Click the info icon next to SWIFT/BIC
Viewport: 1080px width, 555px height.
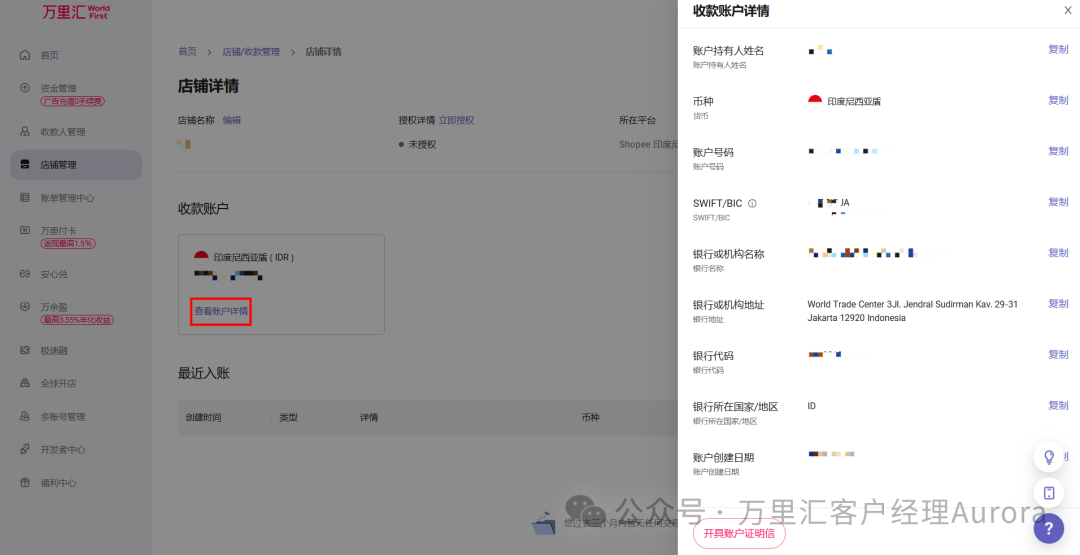click(x=752, y=203)
